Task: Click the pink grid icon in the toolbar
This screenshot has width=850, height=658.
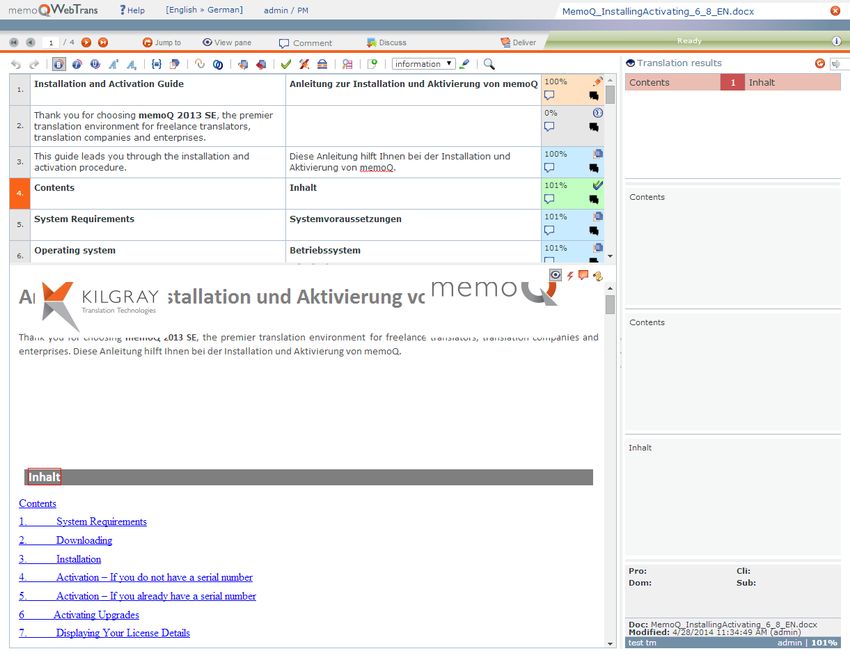Action: click(x=347, y=64)
